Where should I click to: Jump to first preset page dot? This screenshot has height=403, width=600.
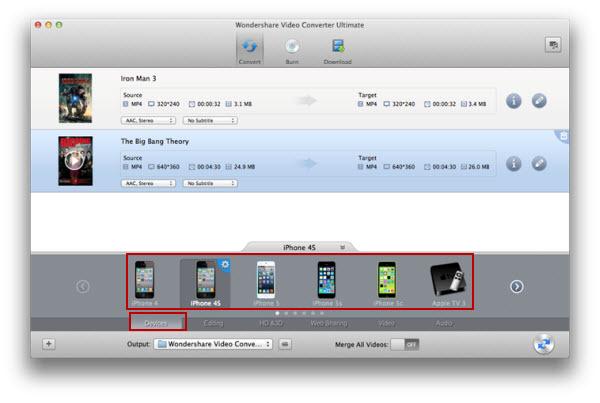[x=277, y=313]
